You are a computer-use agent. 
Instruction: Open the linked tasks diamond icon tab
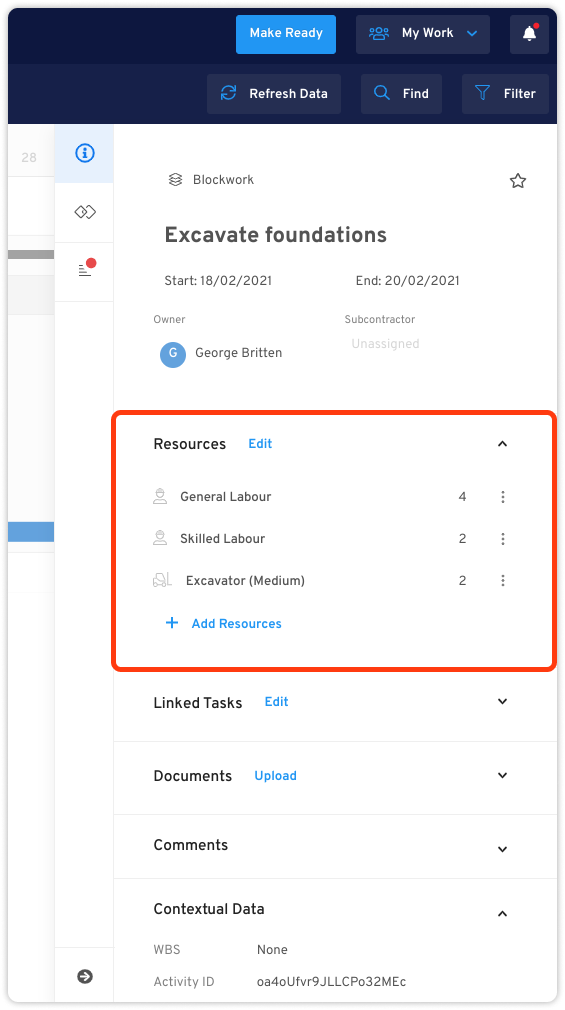pos(84,212)
